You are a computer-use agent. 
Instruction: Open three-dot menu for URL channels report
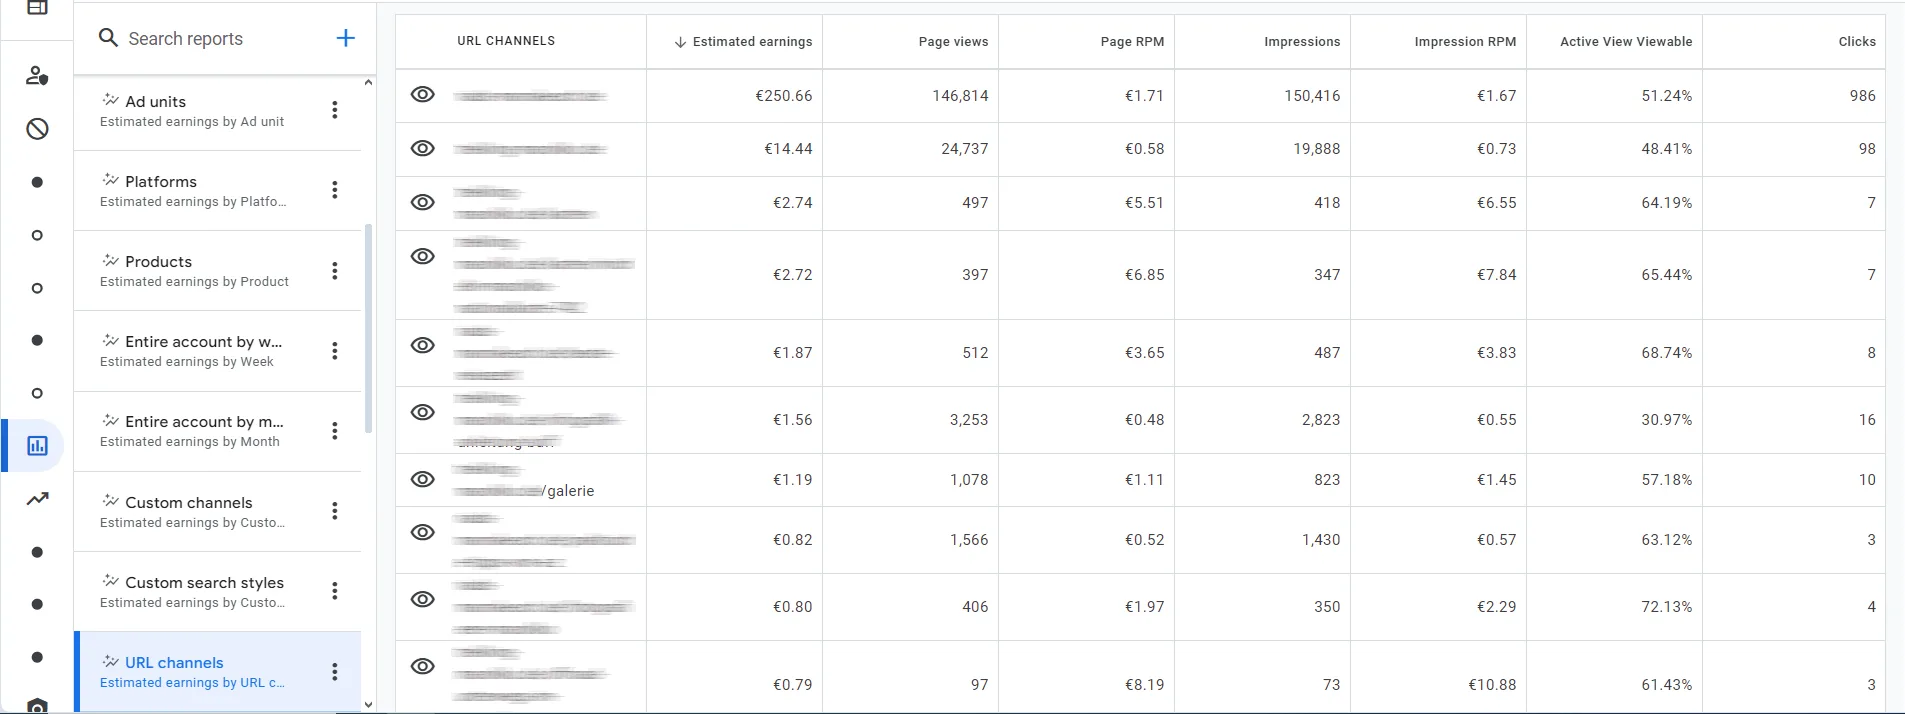click(x=335, y=671)
